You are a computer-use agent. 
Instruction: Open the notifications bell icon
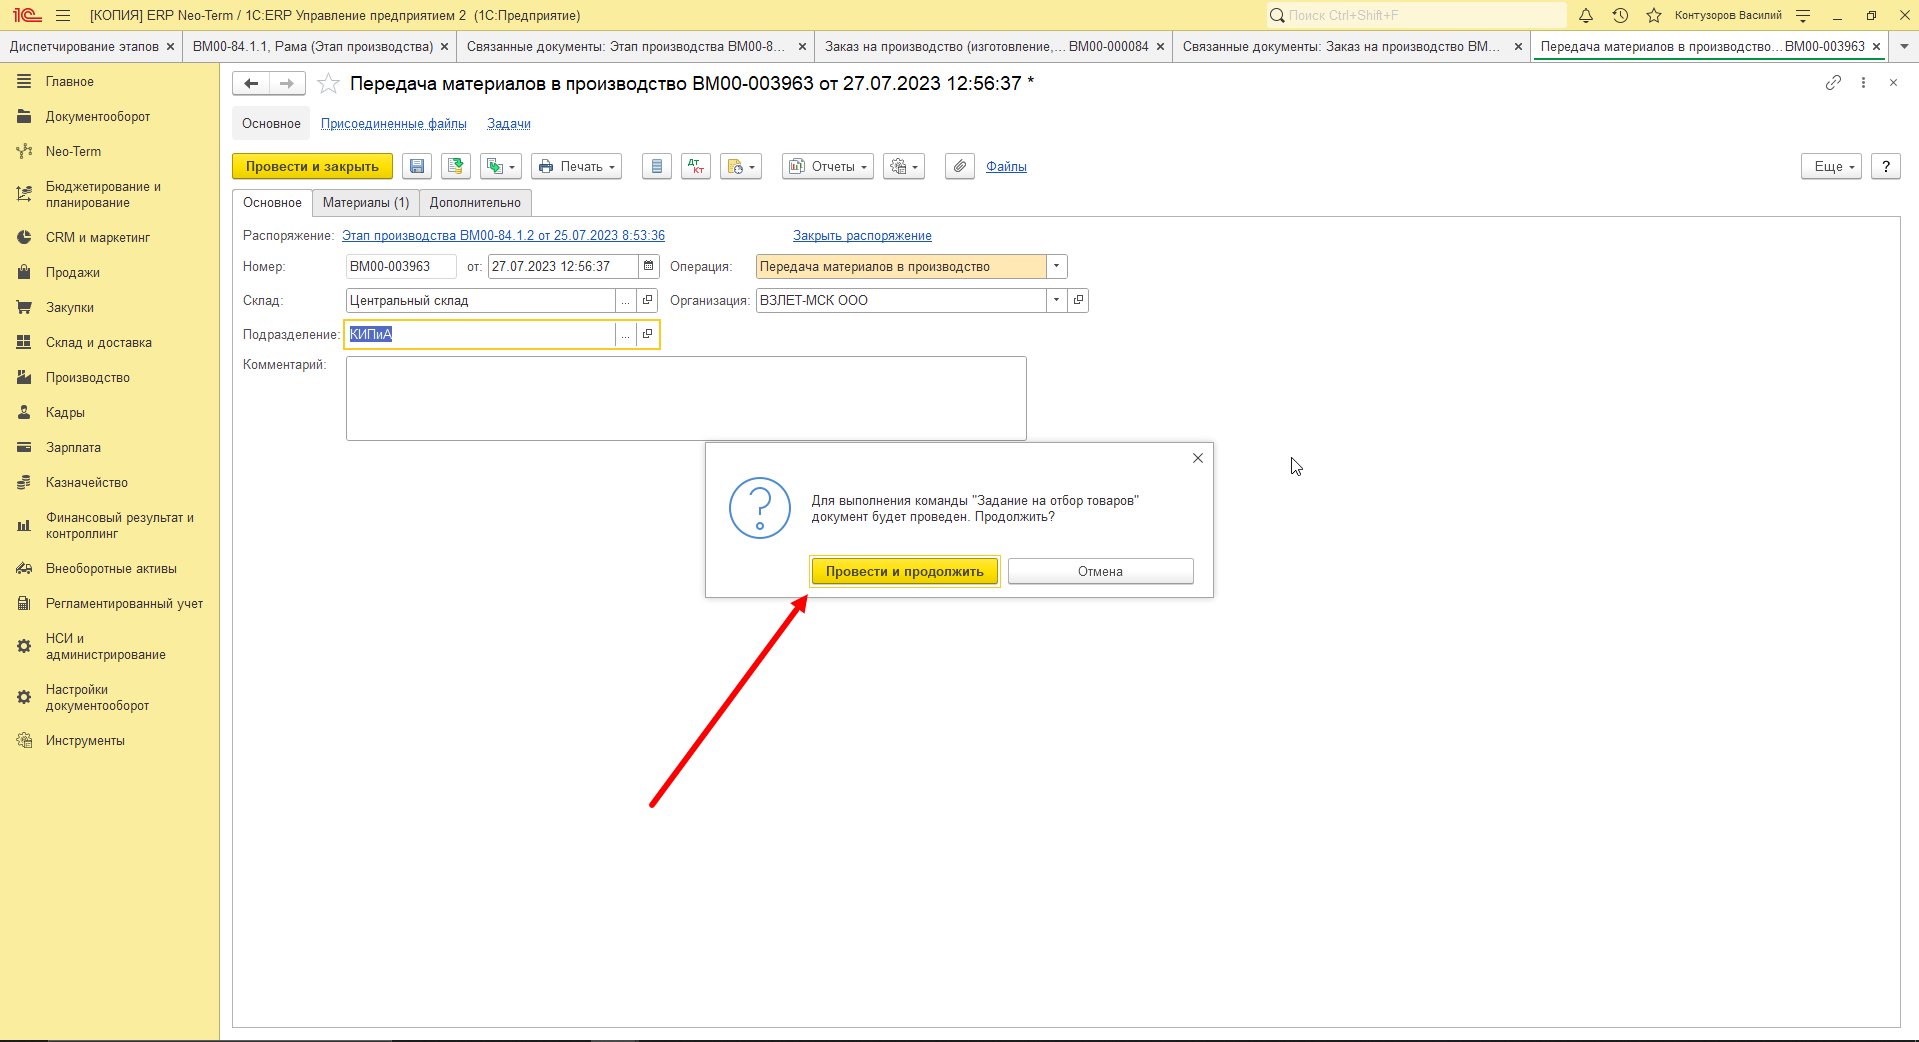click(1586, 15)
